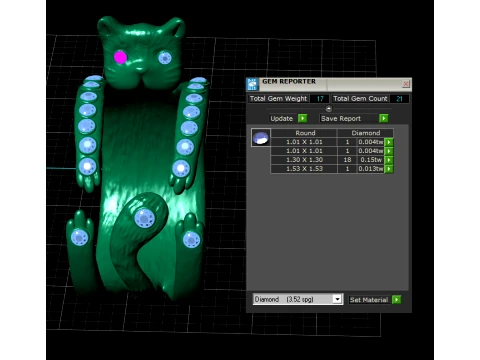Click the Update button label

(x=282, y=119)
